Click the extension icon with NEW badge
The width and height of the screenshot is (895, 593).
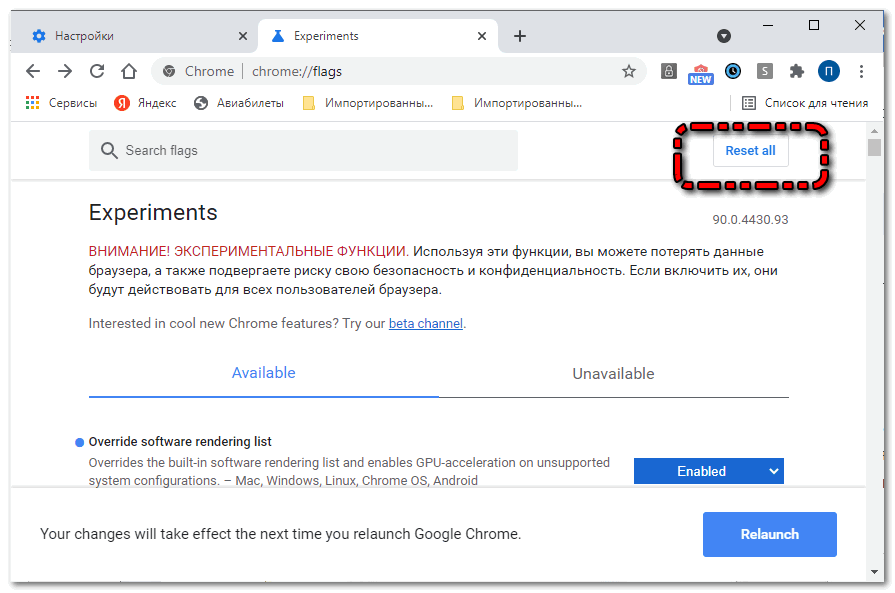[x=700, y=74]
